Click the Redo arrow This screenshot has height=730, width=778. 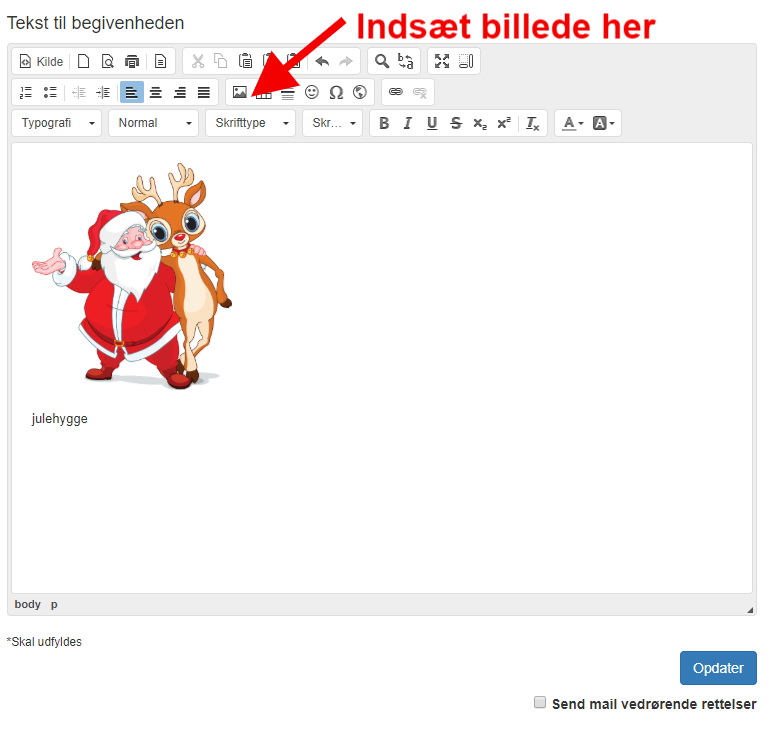pos(346,62)
